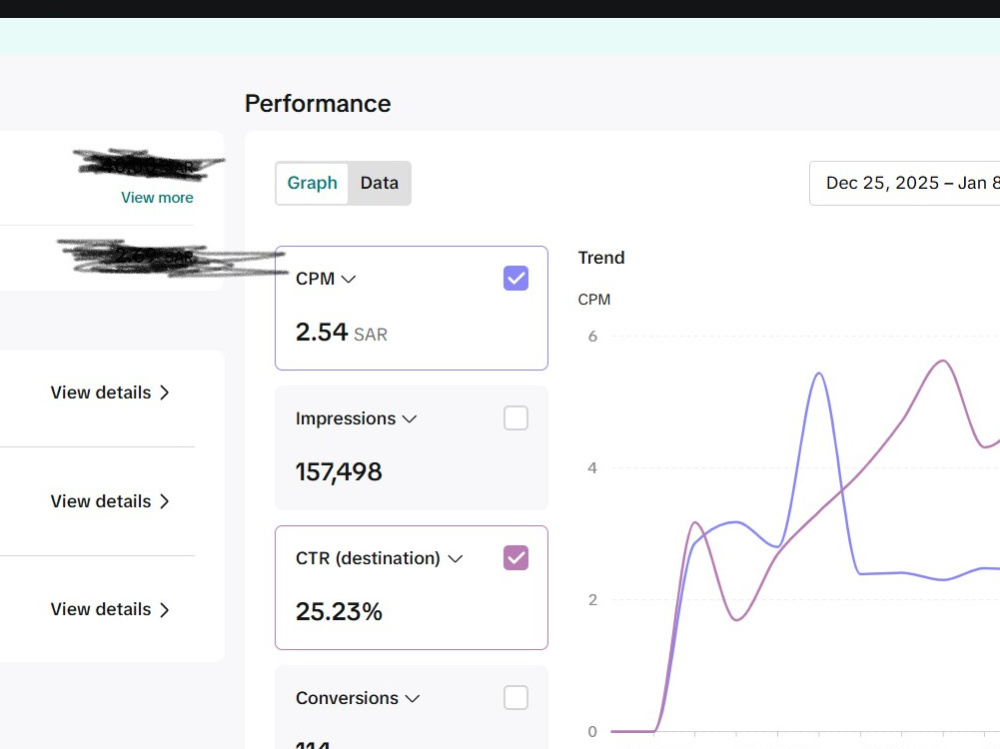Click the y-axis value 2
This screenshot has width=1000, height=749.
pyautogui.click(x=592, y=600)
